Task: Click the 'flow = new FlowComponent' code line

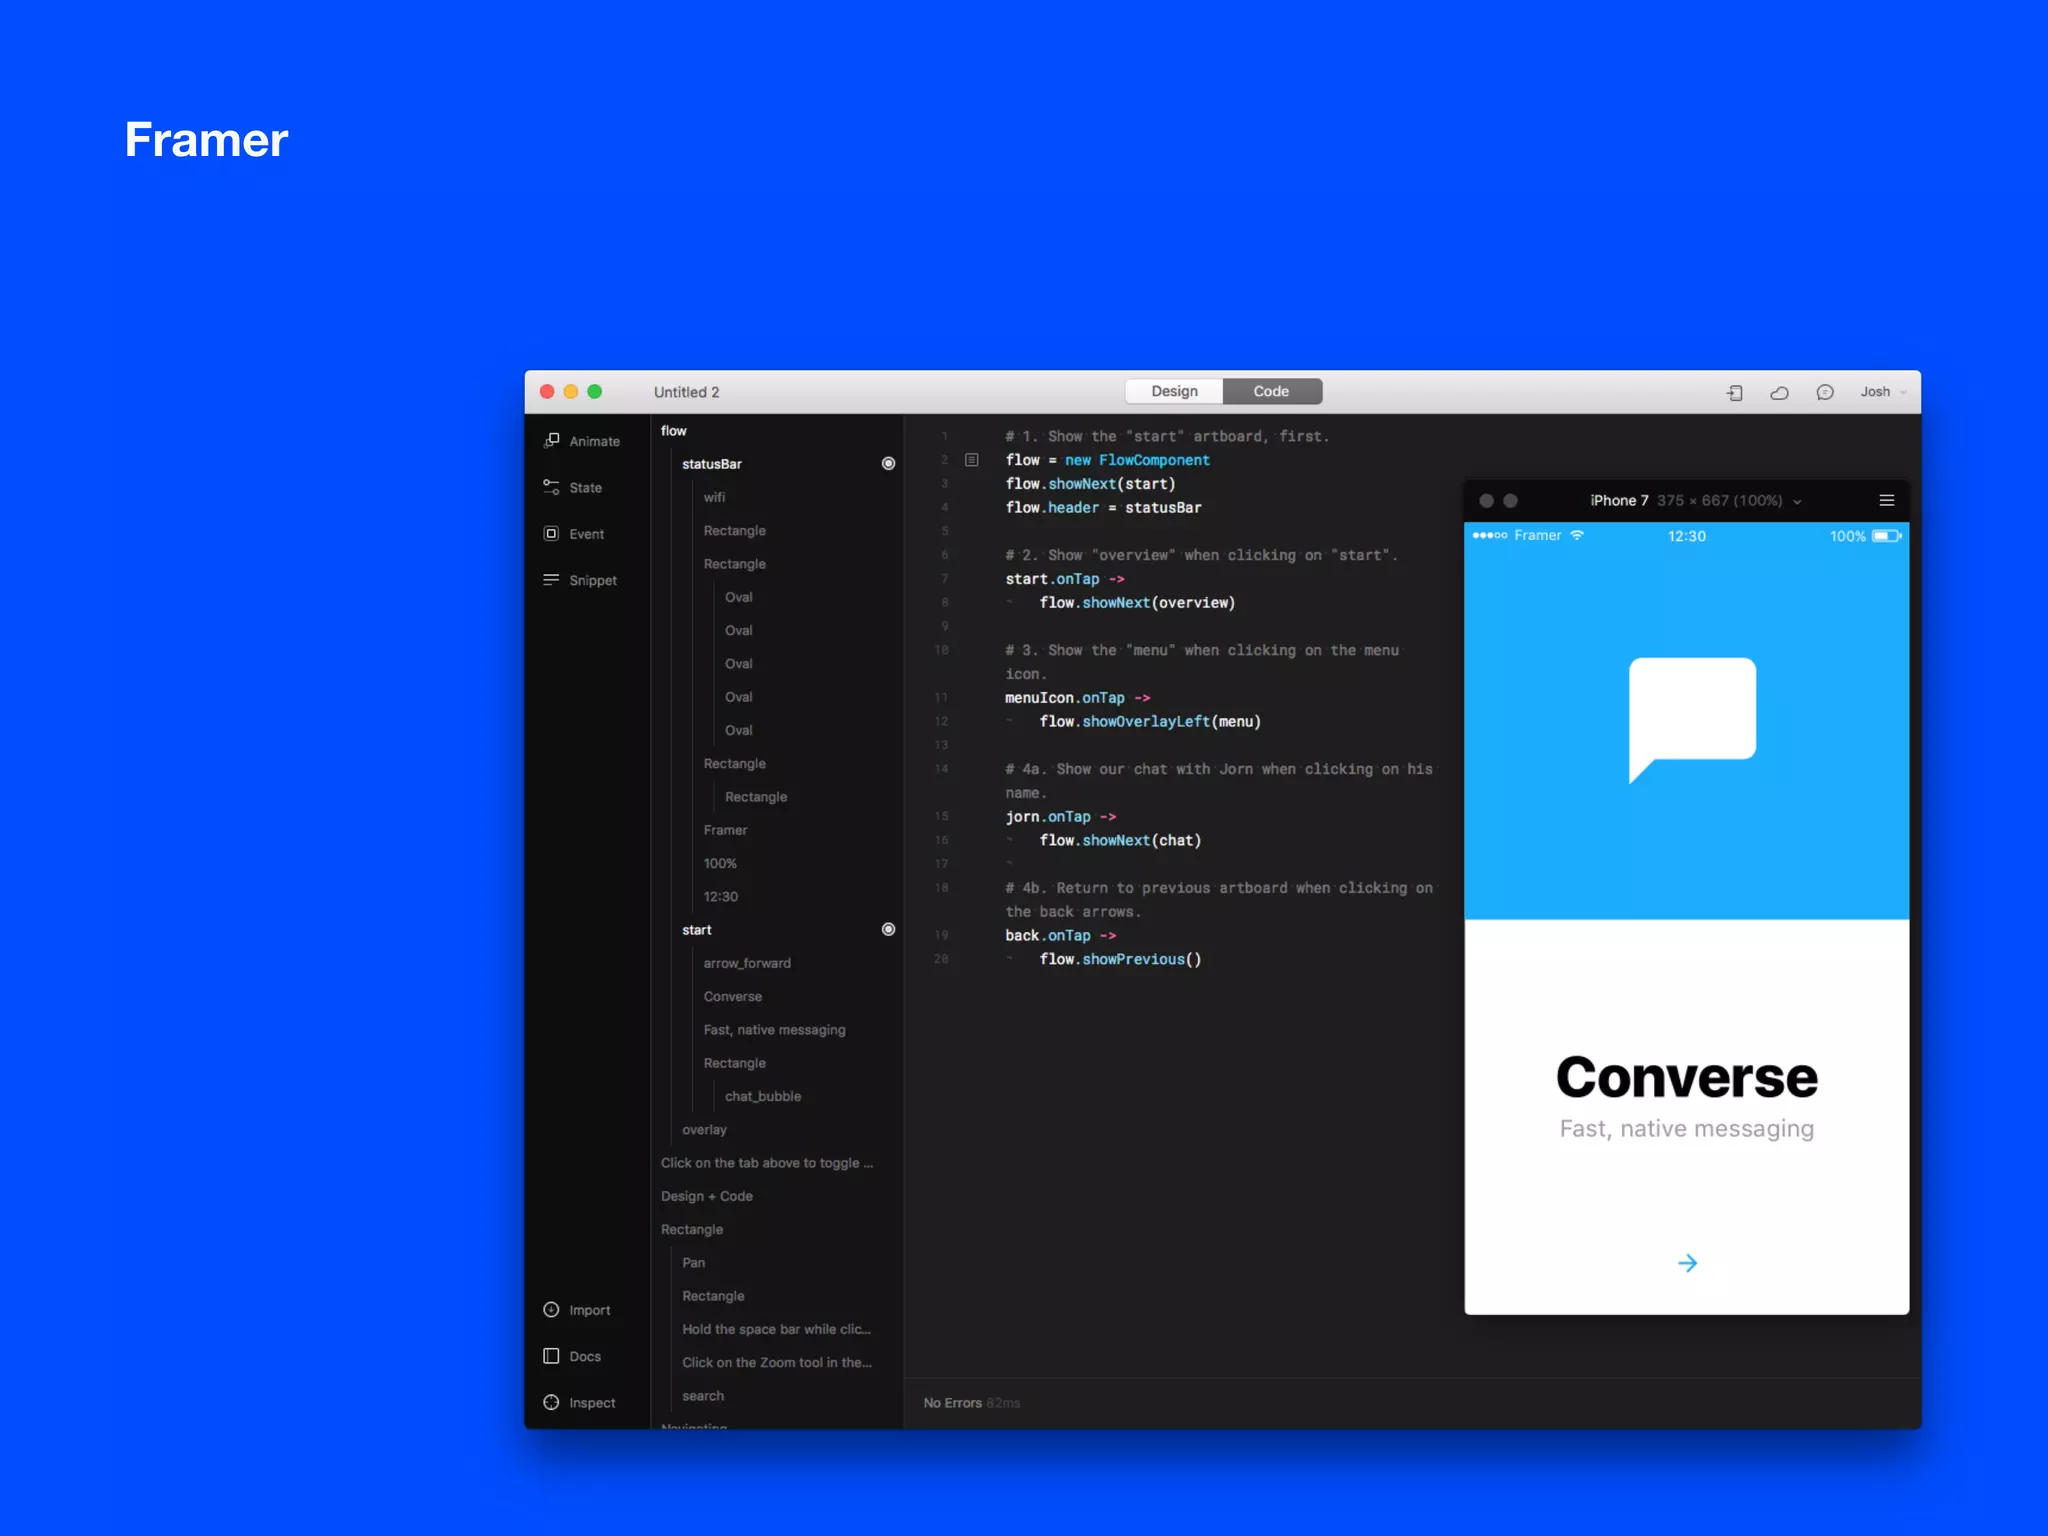Action: [1108, 460]
